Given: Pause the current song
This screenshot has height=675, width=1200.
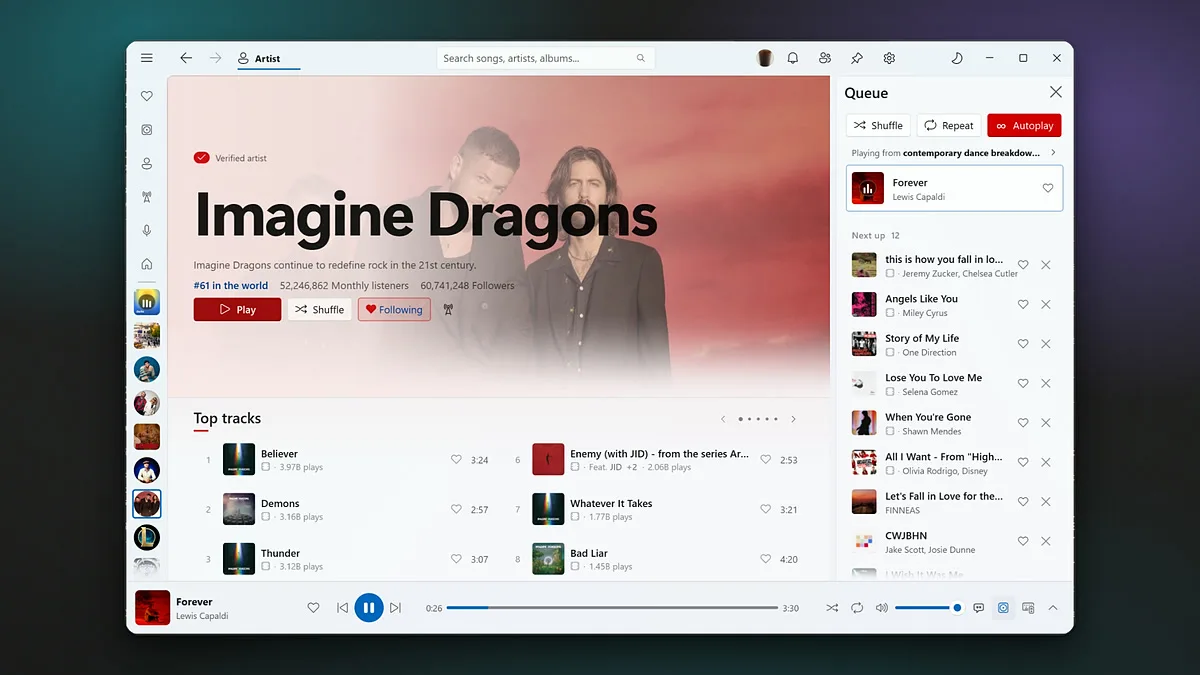Looking at the screenshot, I should pyautogui.click(x=369, y=607).
